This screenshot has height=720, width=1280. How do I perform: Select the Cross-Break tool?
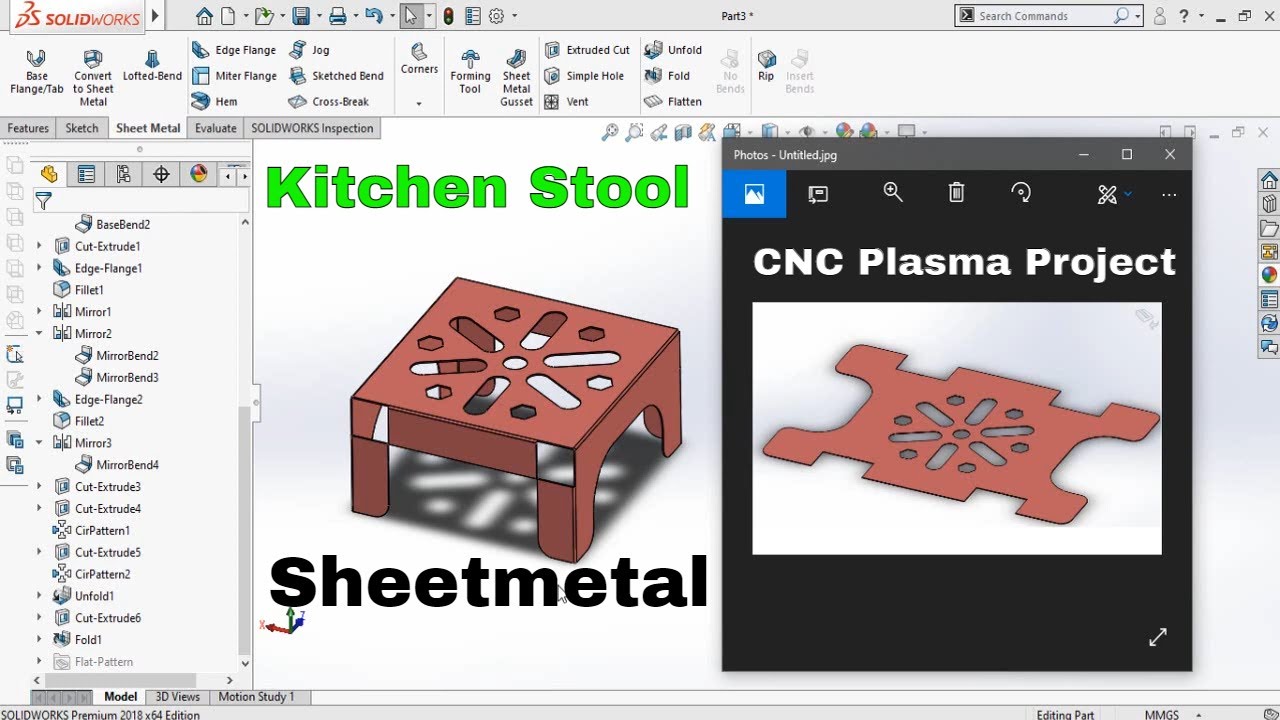pos(328,102)
